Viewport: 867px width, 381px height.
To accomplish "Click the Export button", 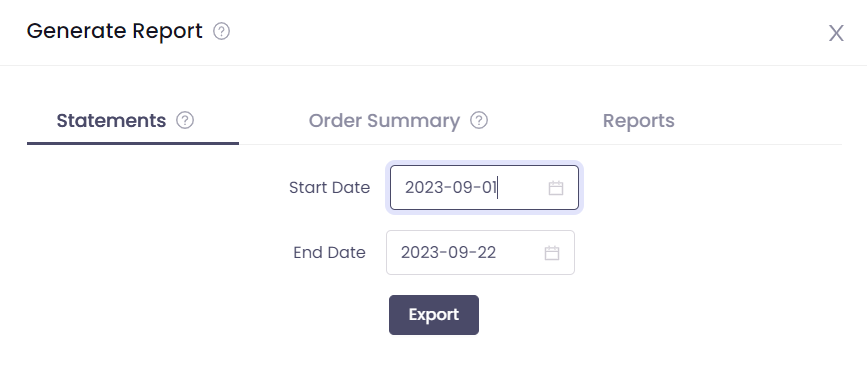I will (434, 315).
